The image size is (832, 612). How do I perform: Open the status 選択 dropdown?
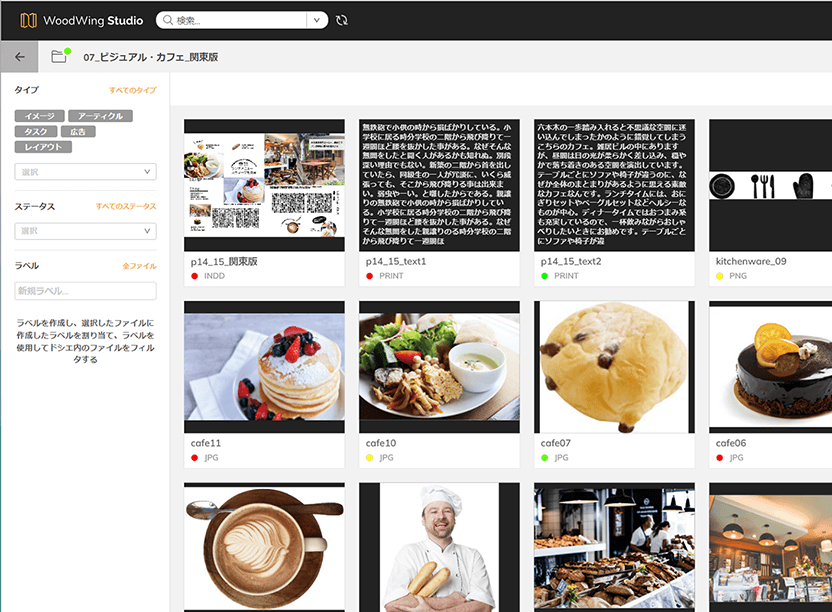coord(85,231)
